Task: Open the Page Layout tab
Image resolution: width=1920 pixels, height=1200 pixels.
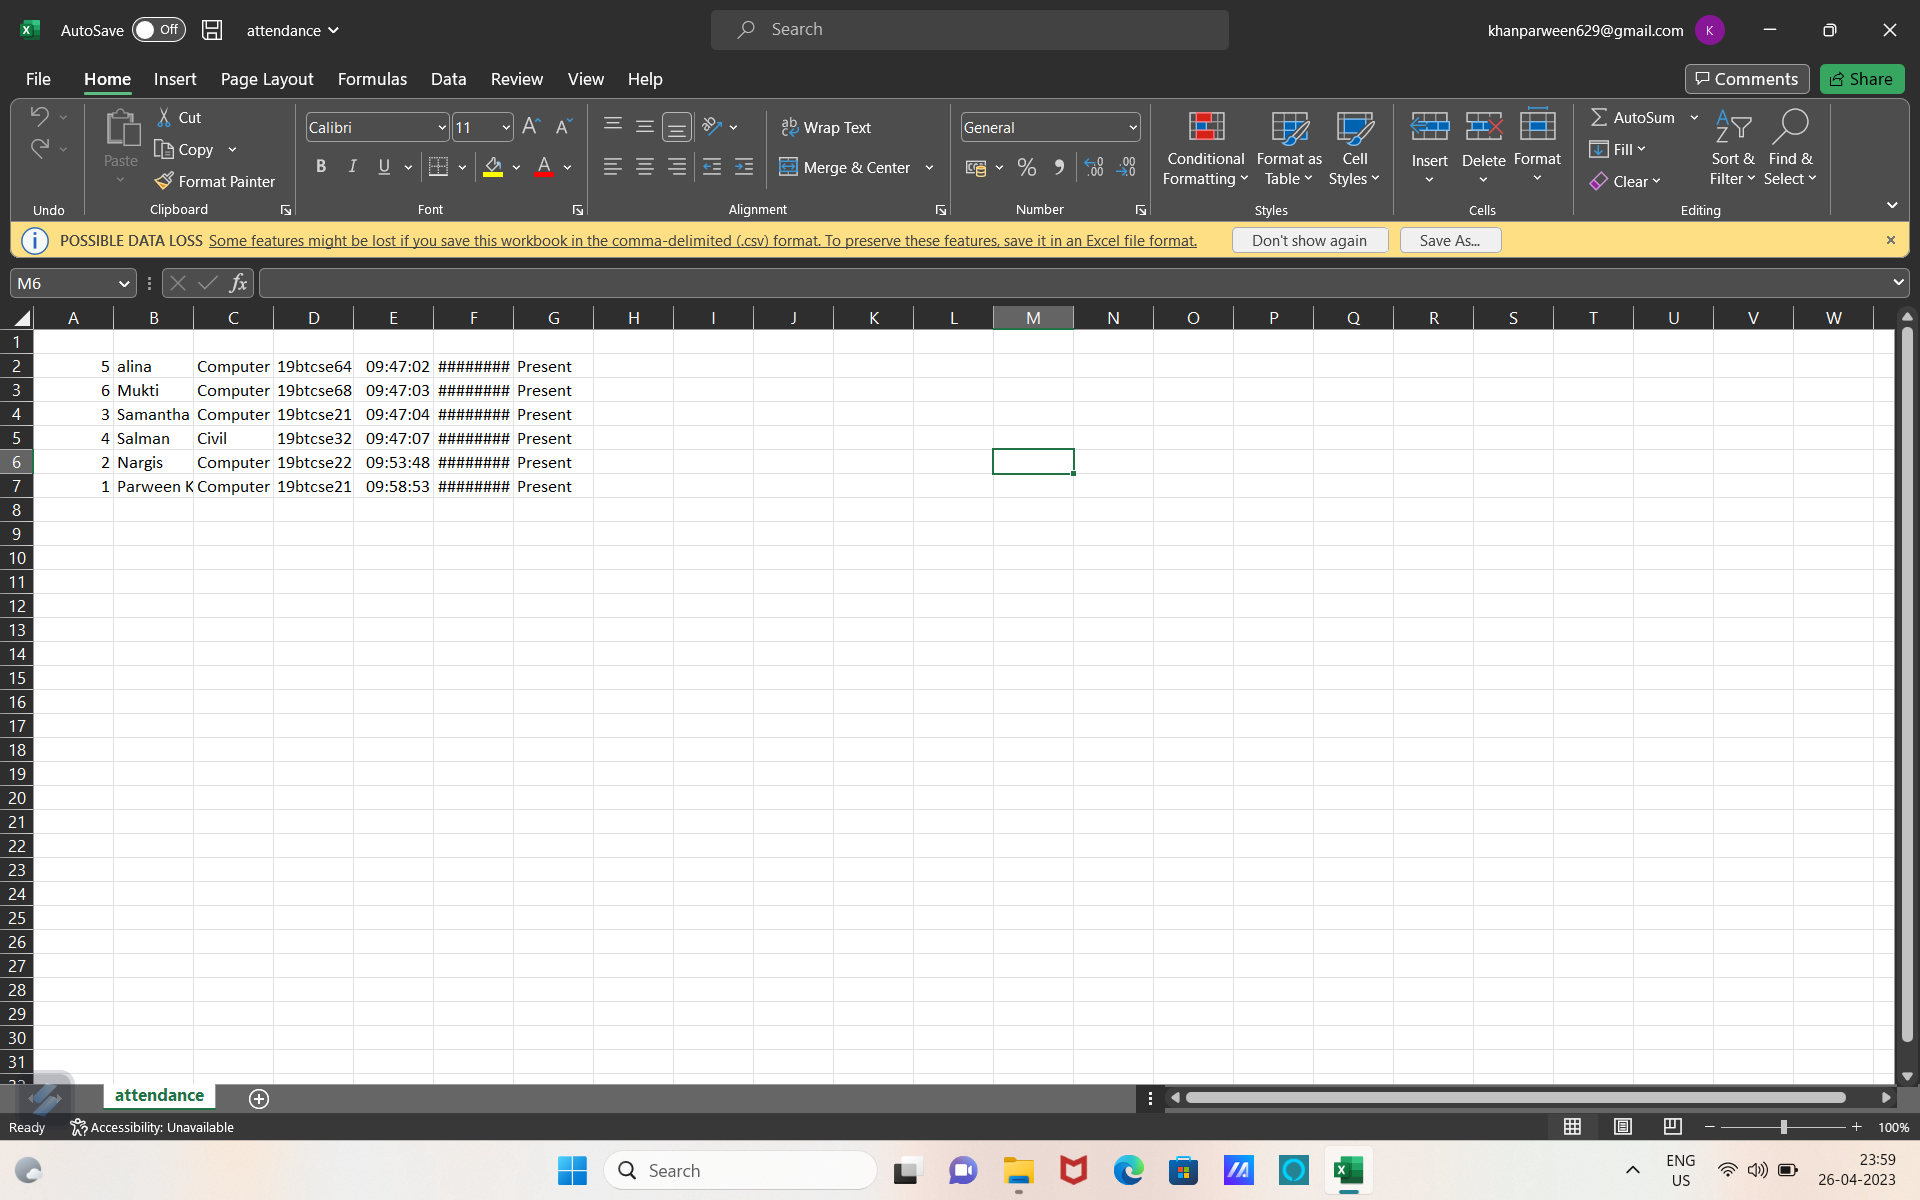Action: [x=267, y=79]
